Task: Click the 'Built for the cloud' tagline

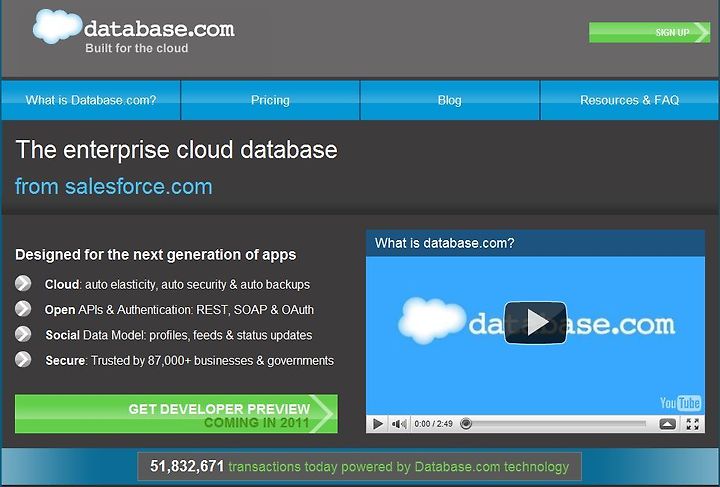Action: coord(137,48)
